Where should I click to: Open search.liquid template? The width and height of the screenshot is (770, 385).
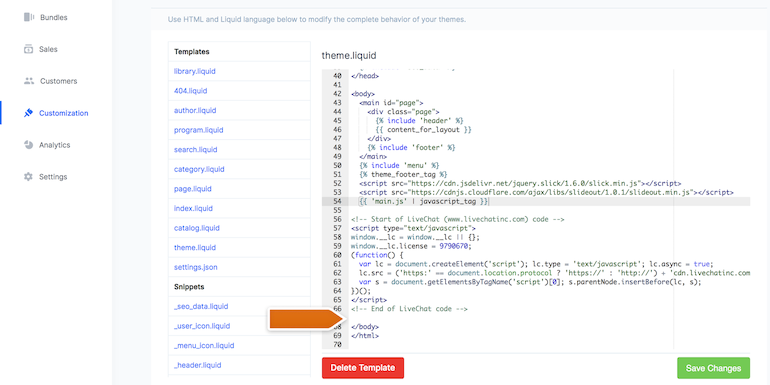(x=195, y=150)
